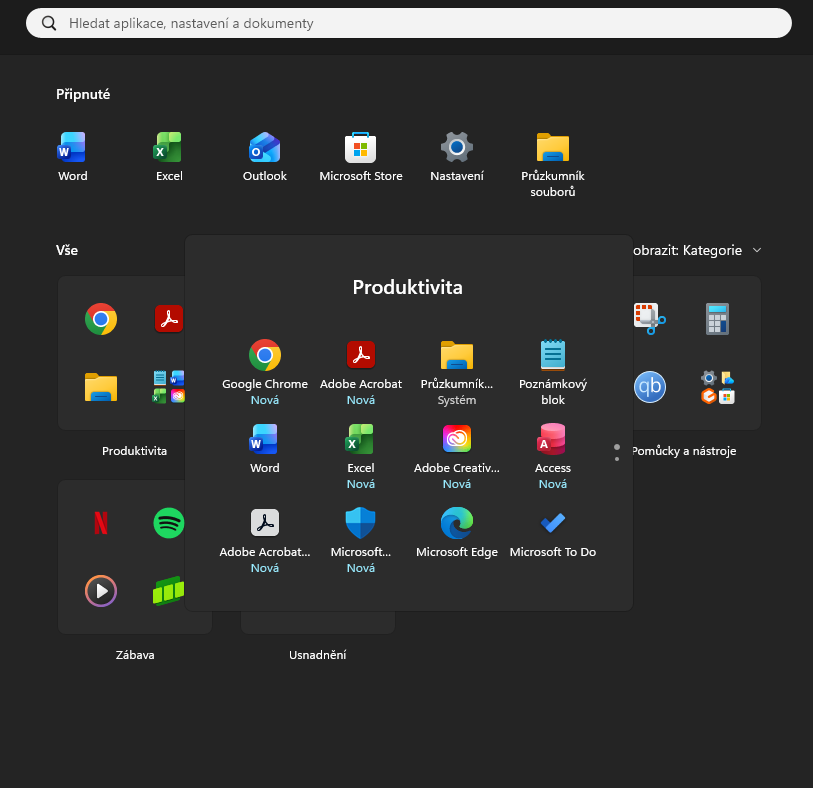Click the Připnuté section heading

click(83, 94)
